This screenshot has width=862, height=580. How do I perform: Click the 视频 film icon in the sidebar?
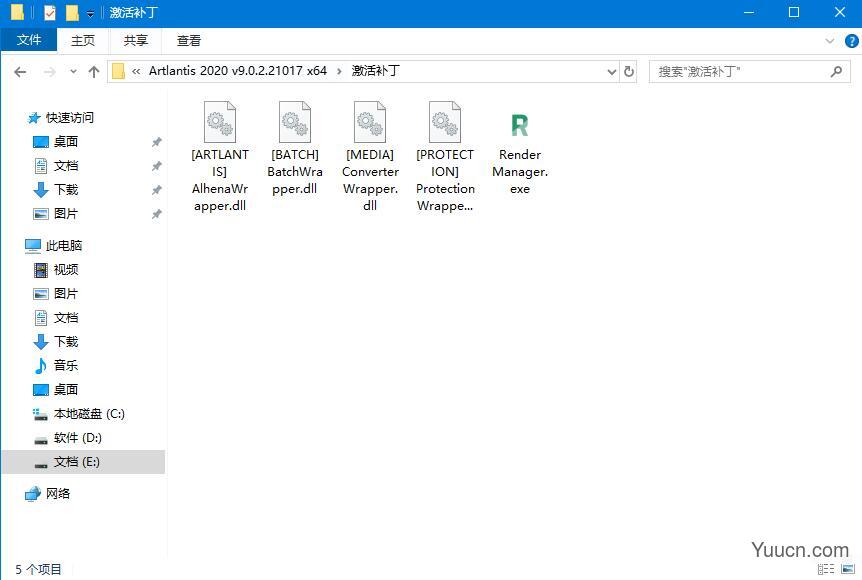click(41, 270)
